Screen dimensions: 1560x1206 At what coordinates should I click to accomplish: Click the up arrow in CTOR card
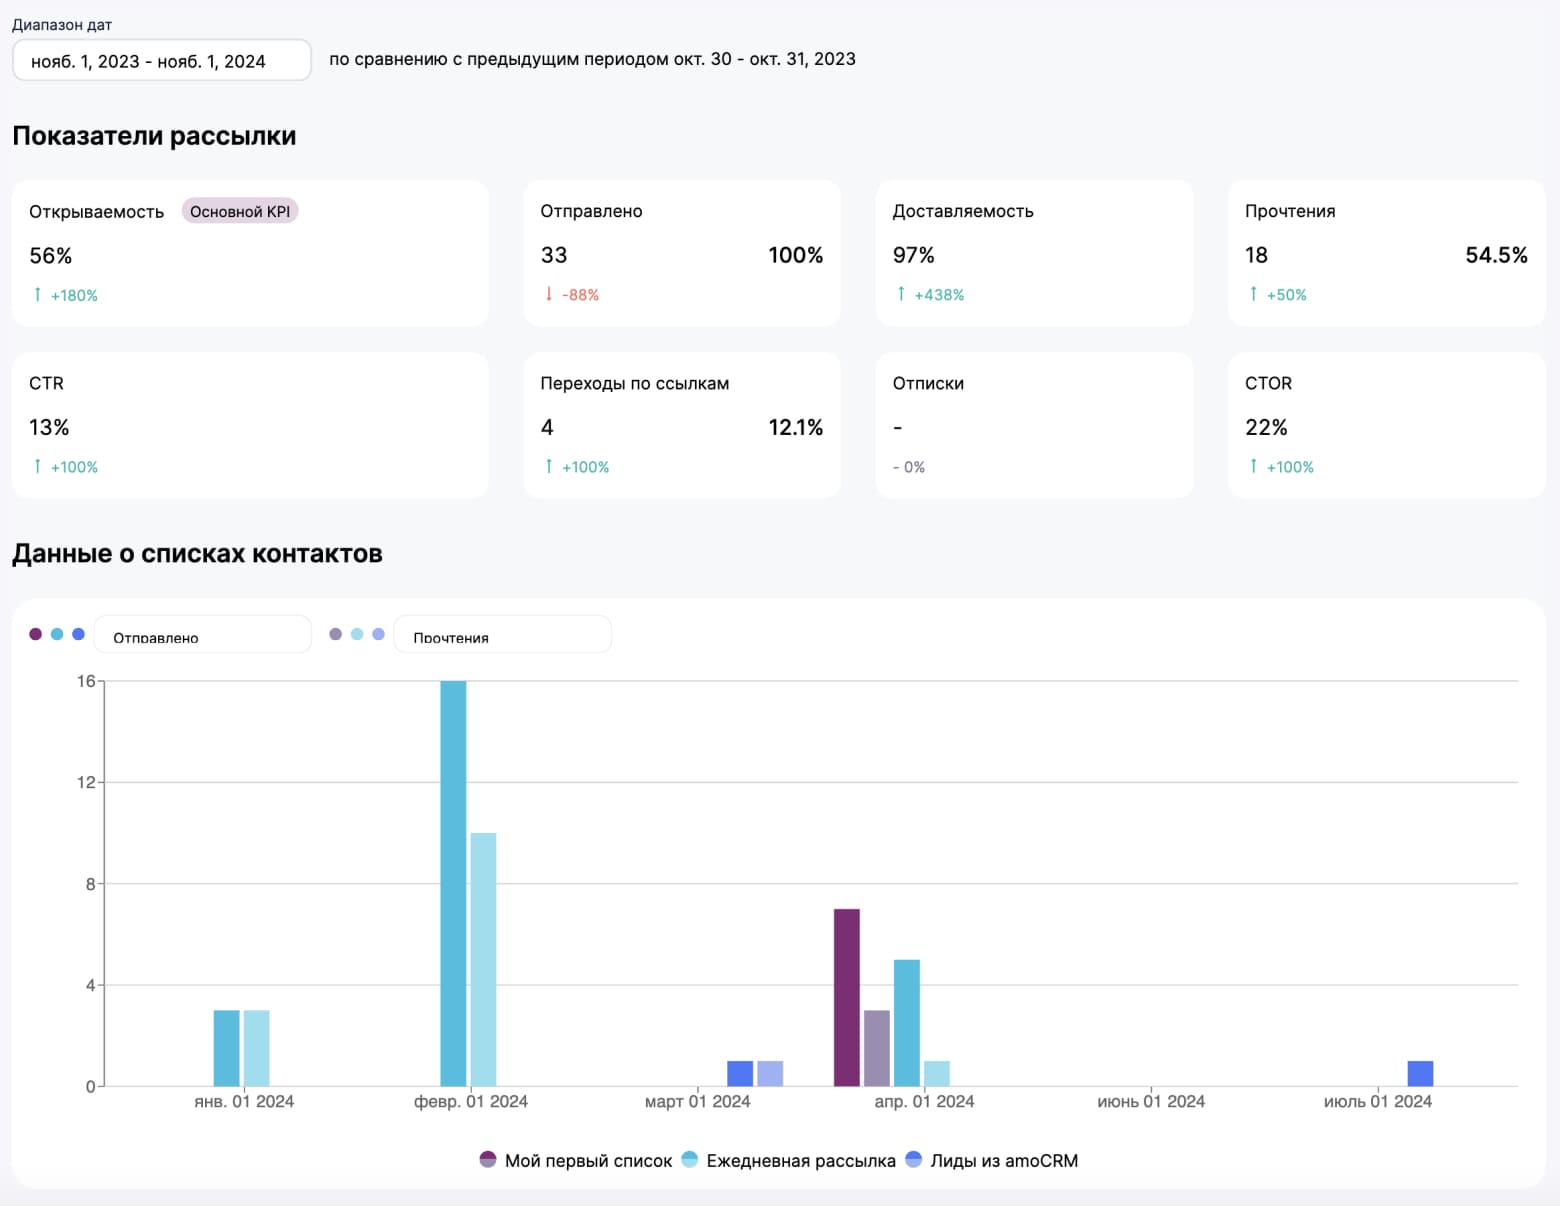(x=1253, y=466)
